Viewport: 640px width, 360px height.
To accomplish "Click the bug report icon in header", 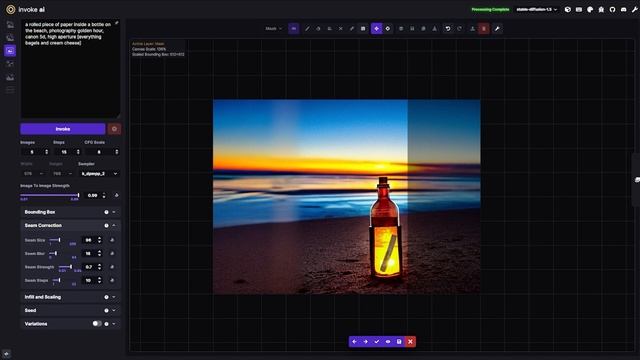I will tap(601, 9).
